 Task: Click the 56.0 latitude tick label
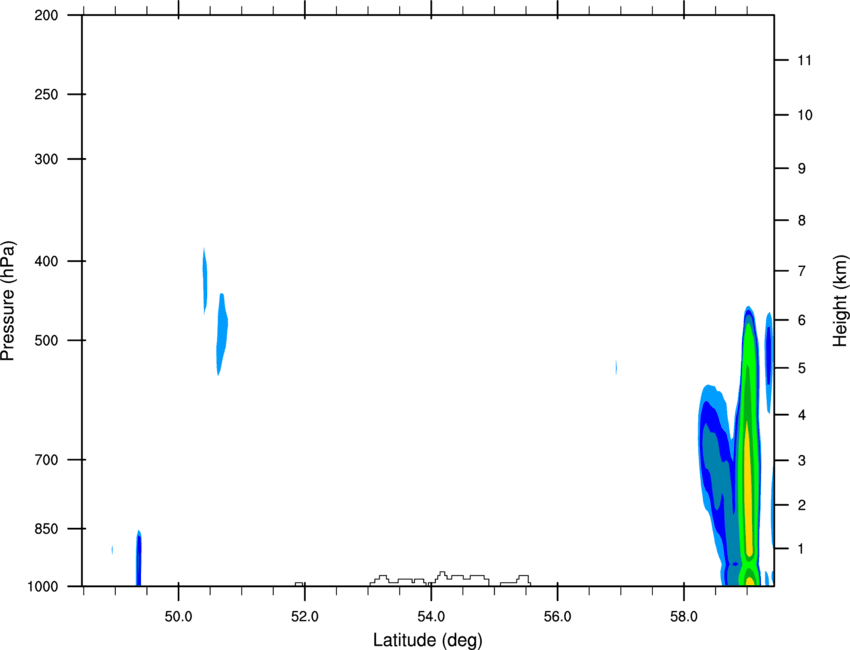tap(558, 617)
